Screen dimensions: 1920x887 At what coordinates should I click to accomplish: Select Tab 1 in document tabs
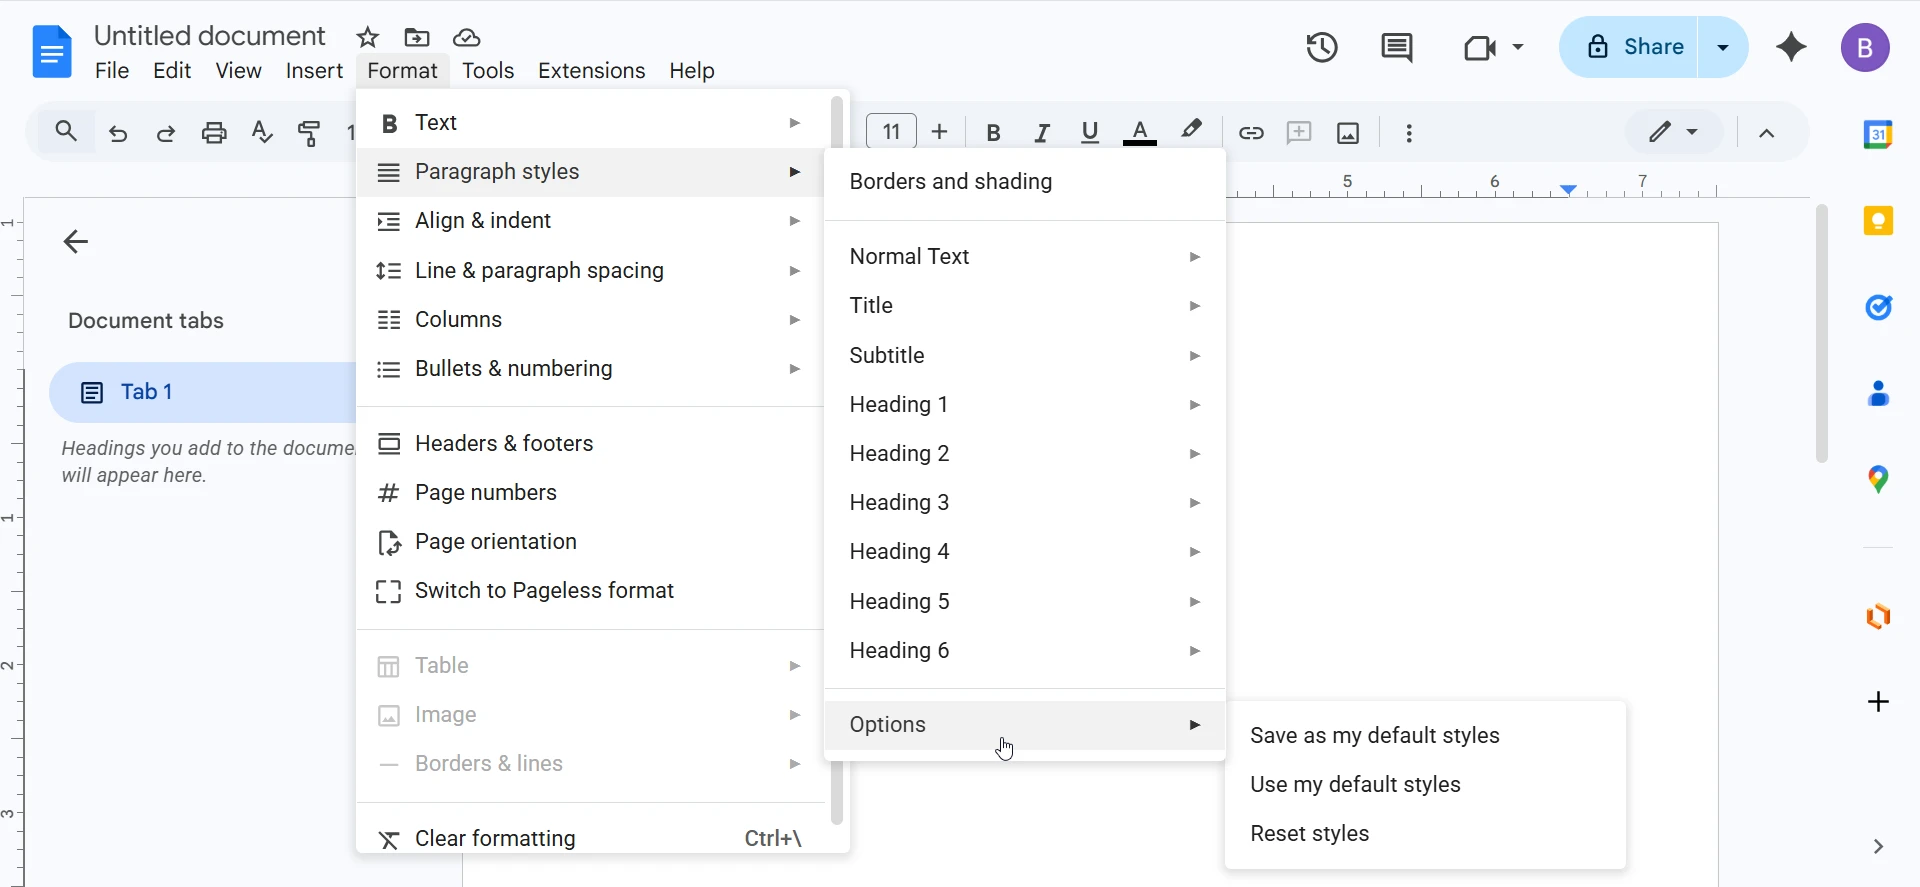(x=146, y=392)
